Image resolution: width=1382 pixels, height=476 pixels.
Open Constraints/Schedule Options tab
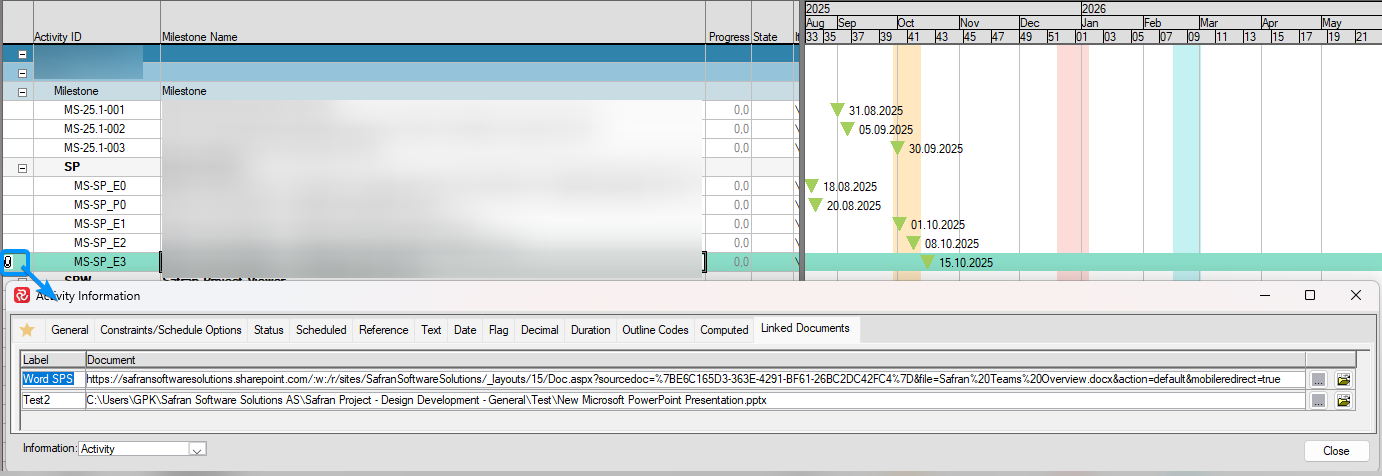click(171, 330)
